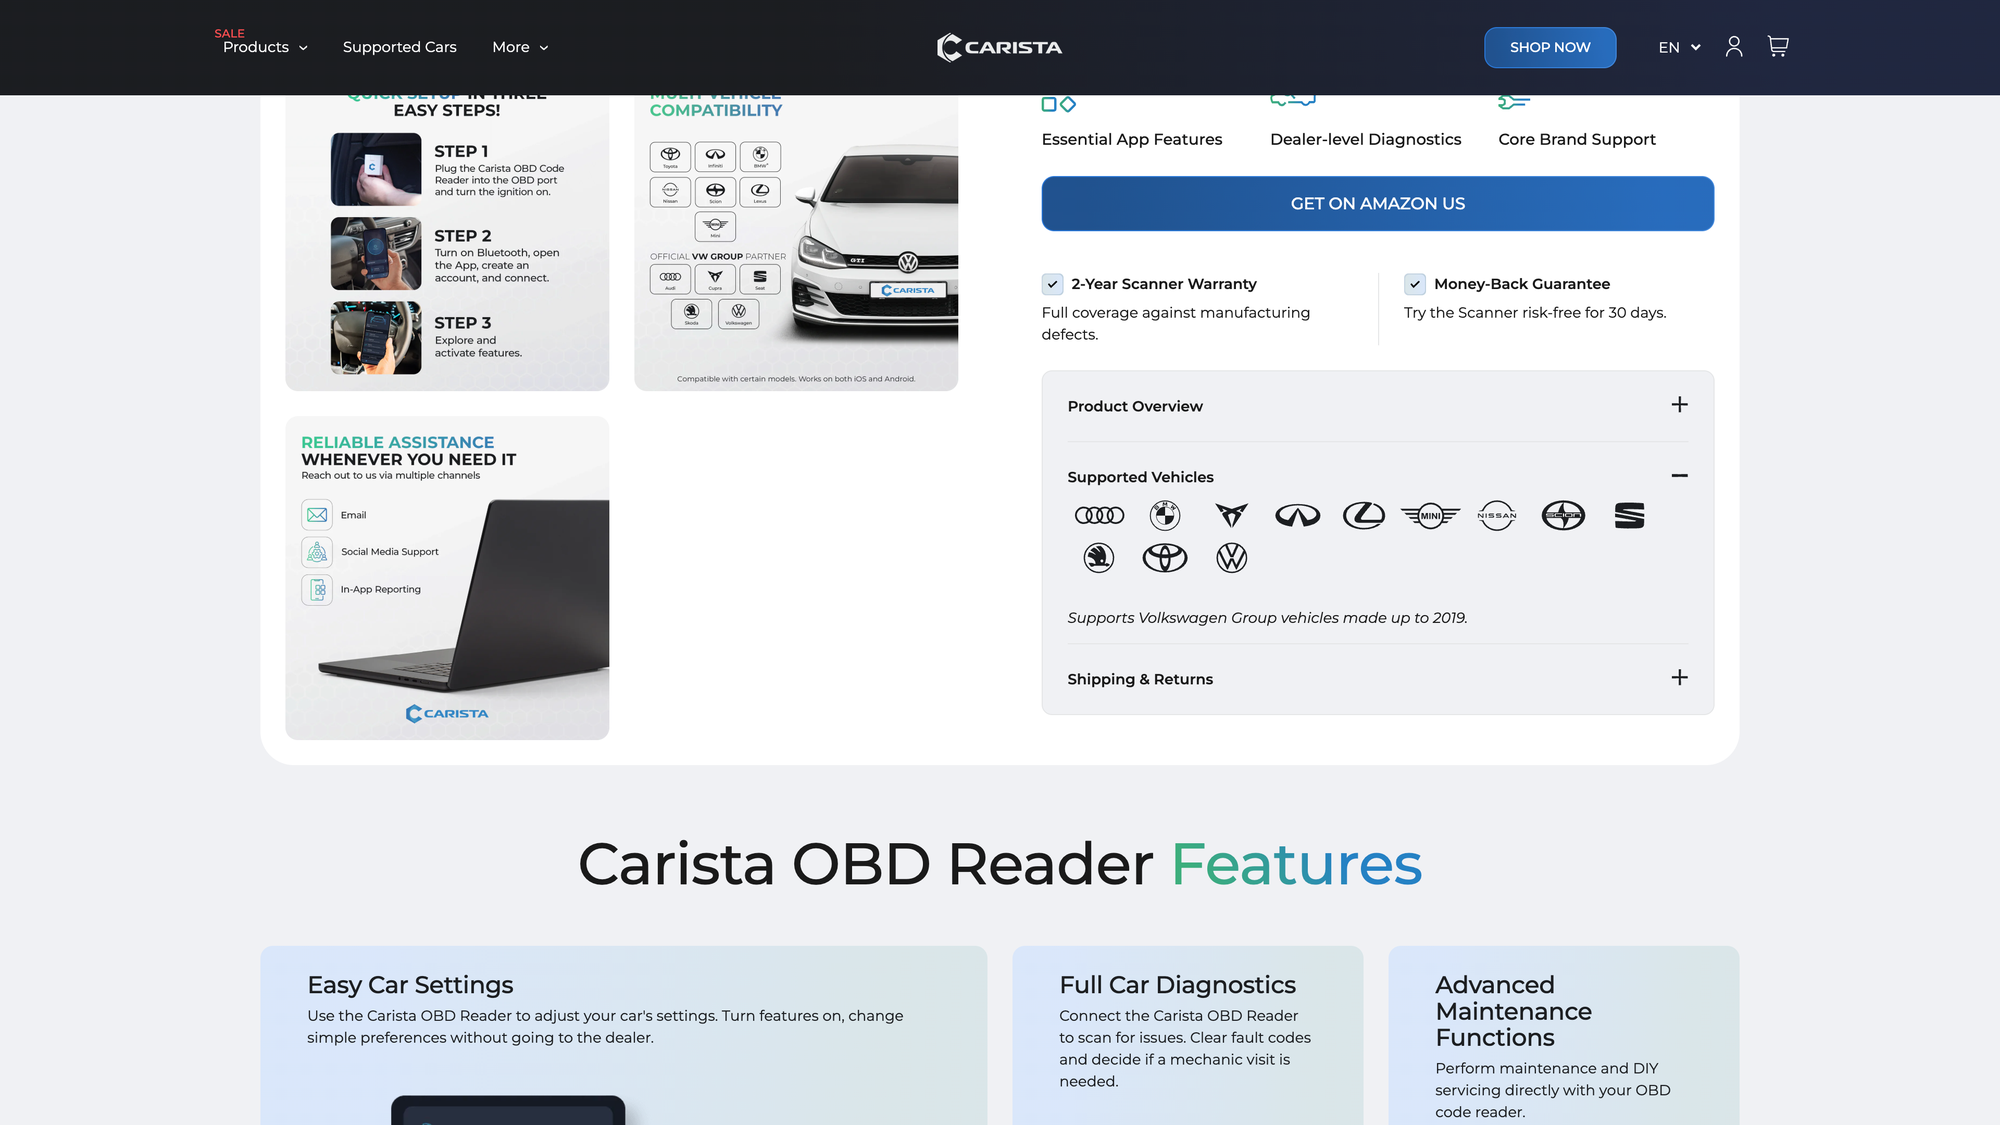Image resolution: width=2000 pixels, height=1125 pixels.
Task: Select the Cupra logo under Supported Vehicles
Action: point(1231,516)
